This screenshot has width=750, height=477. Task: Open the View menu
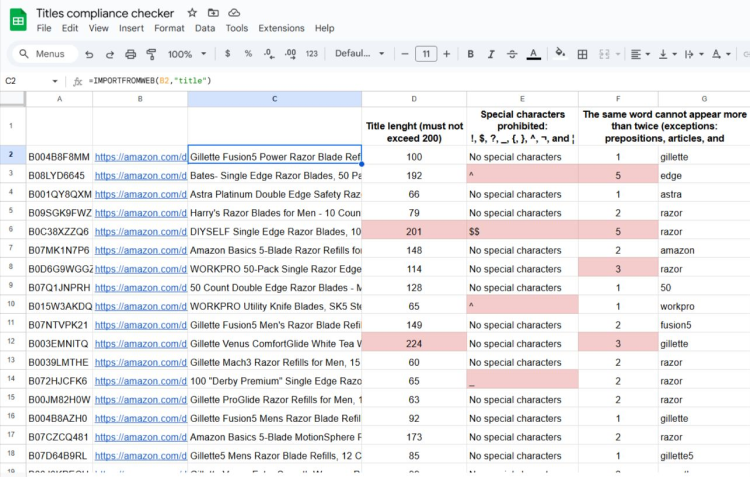(x=98, y=28)
